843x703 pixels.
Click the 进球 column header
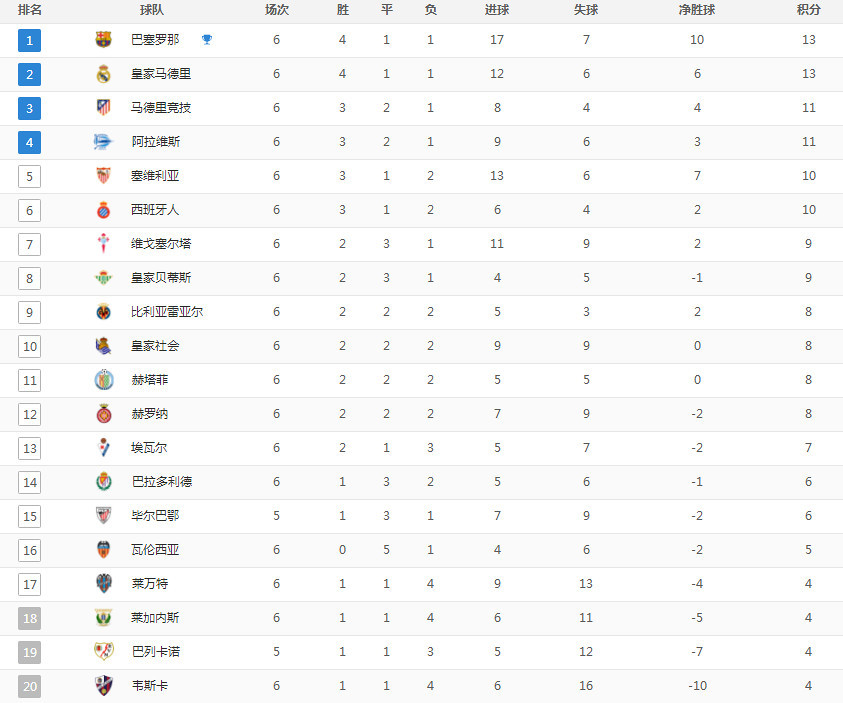(x=497, y=10)
